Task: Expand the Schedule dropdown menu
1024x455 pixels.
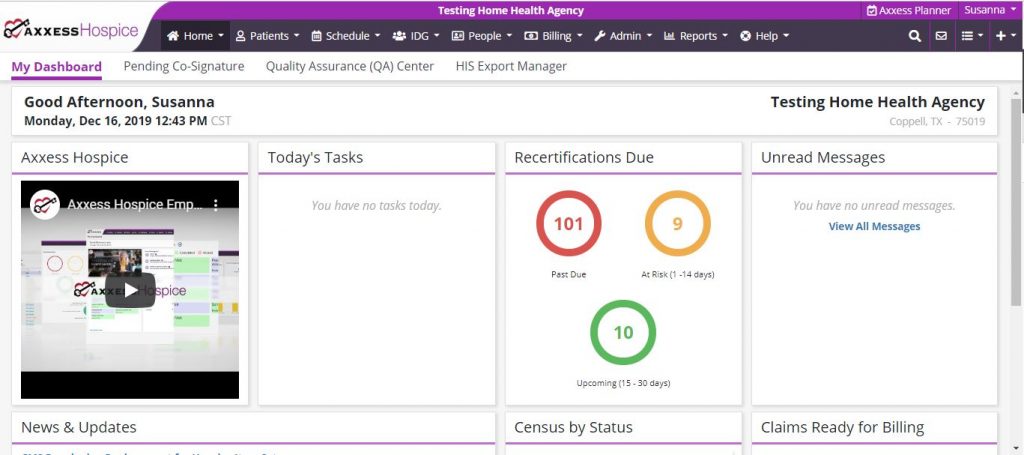Action: (x=345, y=36)
